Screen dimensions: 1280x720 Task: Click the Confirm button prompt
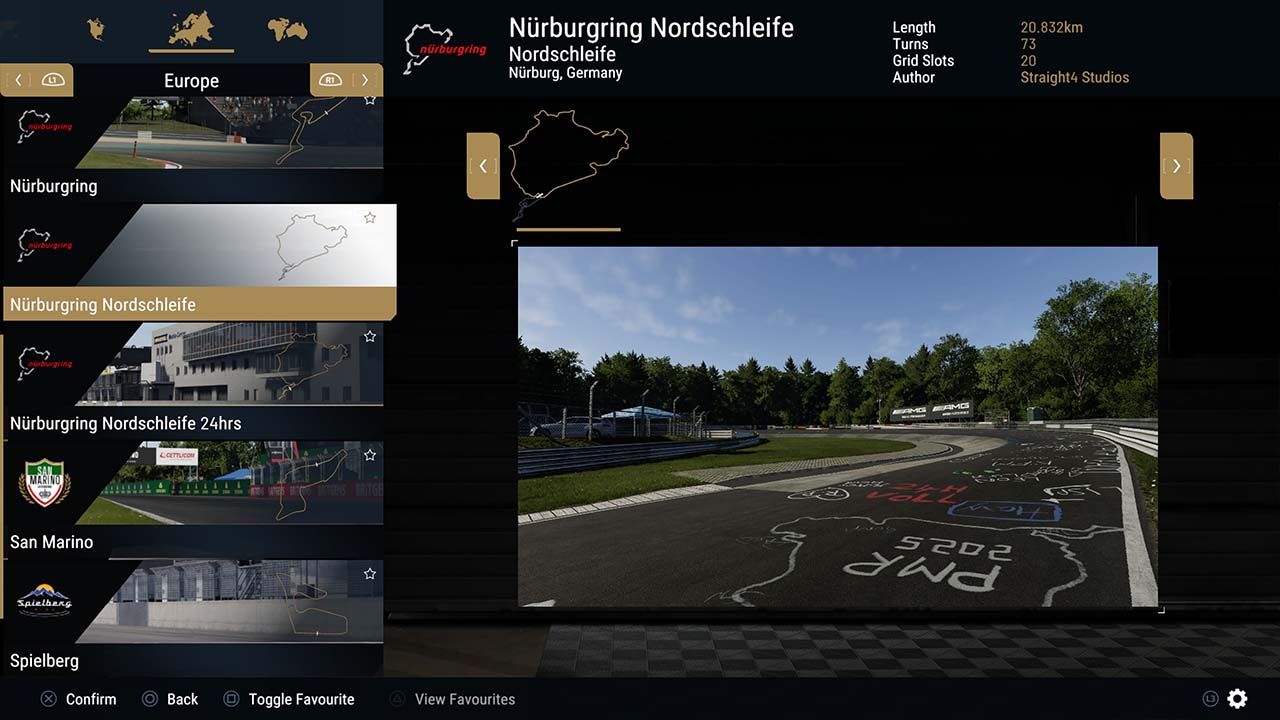click(78, 699)
